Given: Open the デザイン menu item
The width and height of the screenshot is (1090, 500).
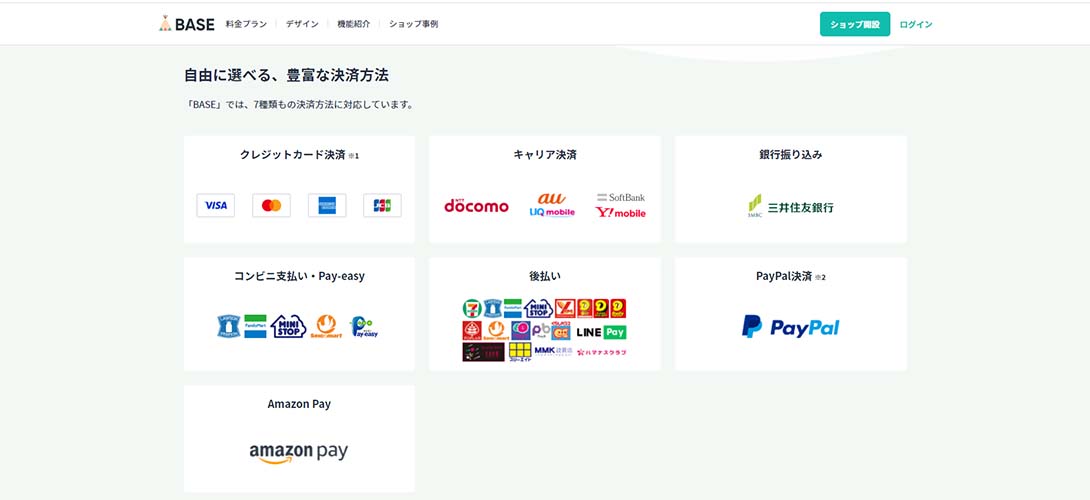Looking at the screenshot, I should pyautogui.click(x=302, y=24).
